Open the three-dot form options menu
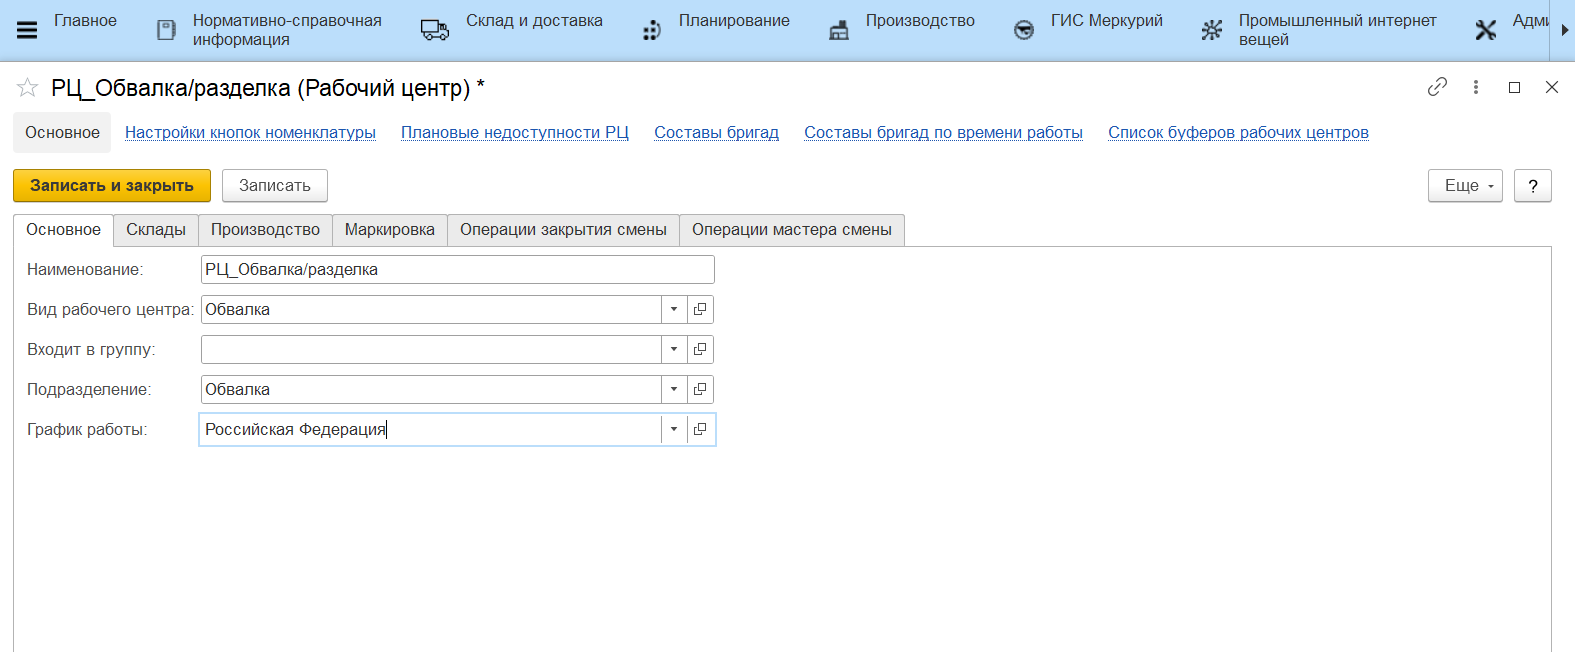Image resolution: width=1575 pixels, height=652 pixels. tap(1476, 87)
